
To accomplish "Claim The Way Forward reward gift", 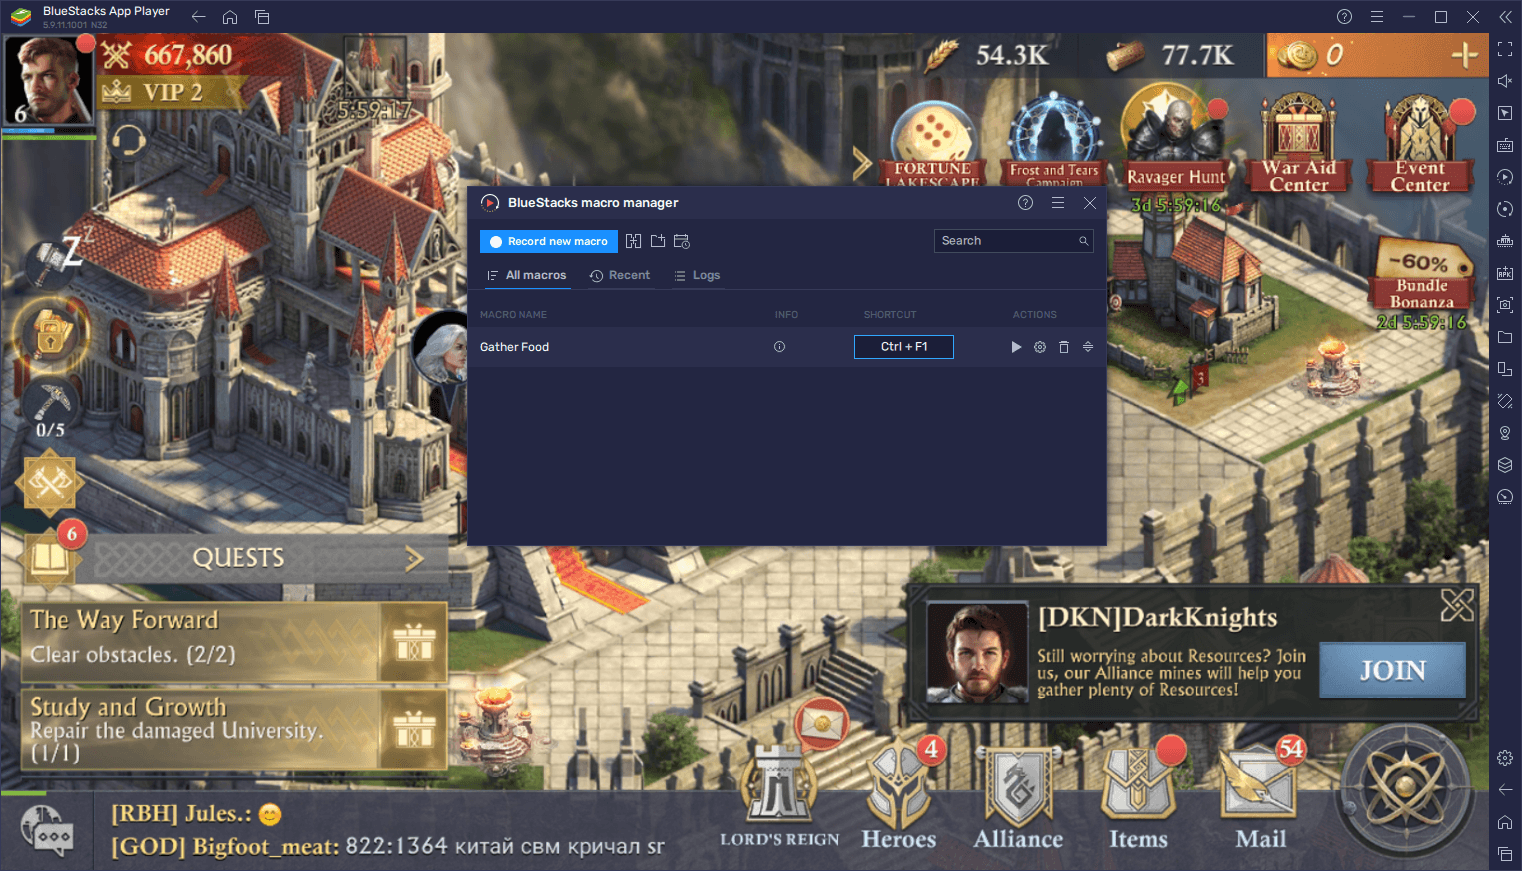I will [414, 641].
